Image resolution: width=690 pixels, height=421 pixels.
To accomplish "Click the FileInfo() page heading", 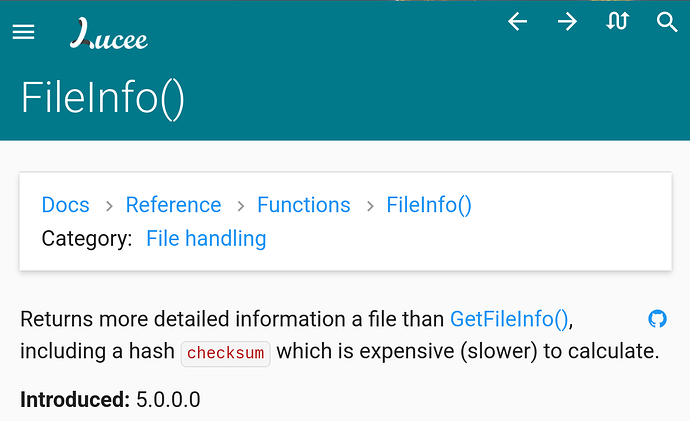I will pyautogui.click(x=103, y=99).
